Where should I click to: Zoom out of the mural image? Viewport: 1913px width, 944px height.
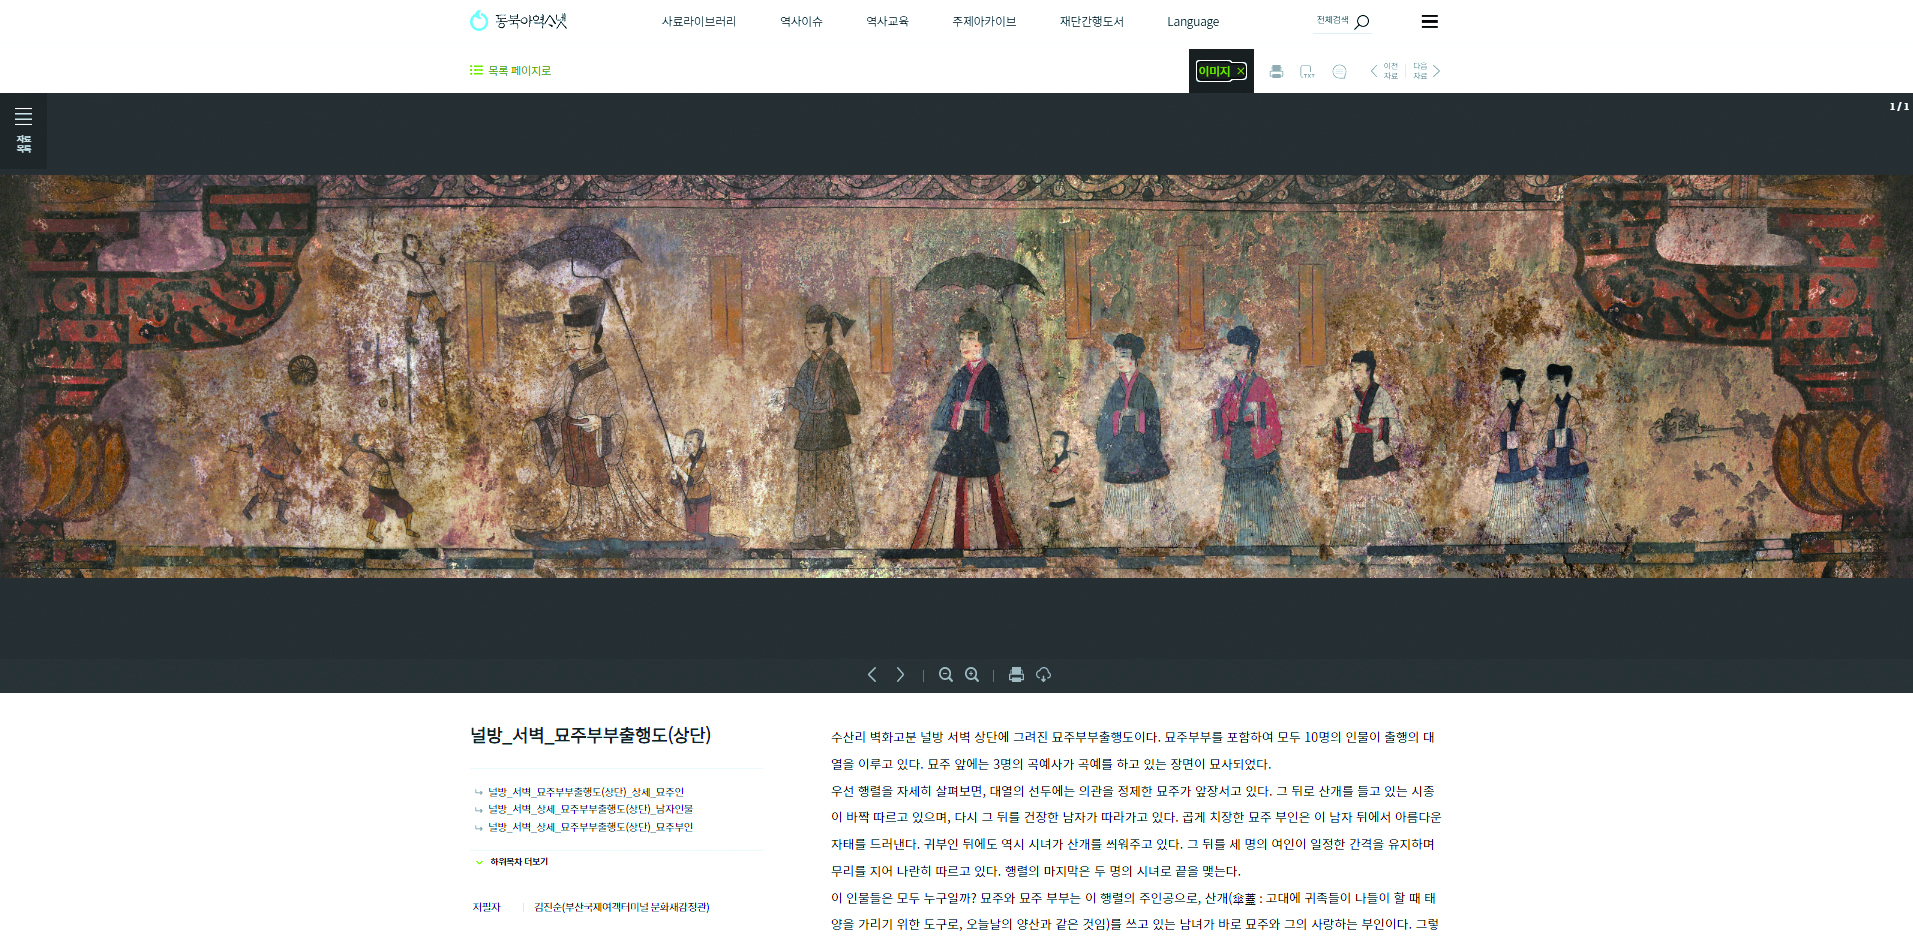(x=945, y=675)
